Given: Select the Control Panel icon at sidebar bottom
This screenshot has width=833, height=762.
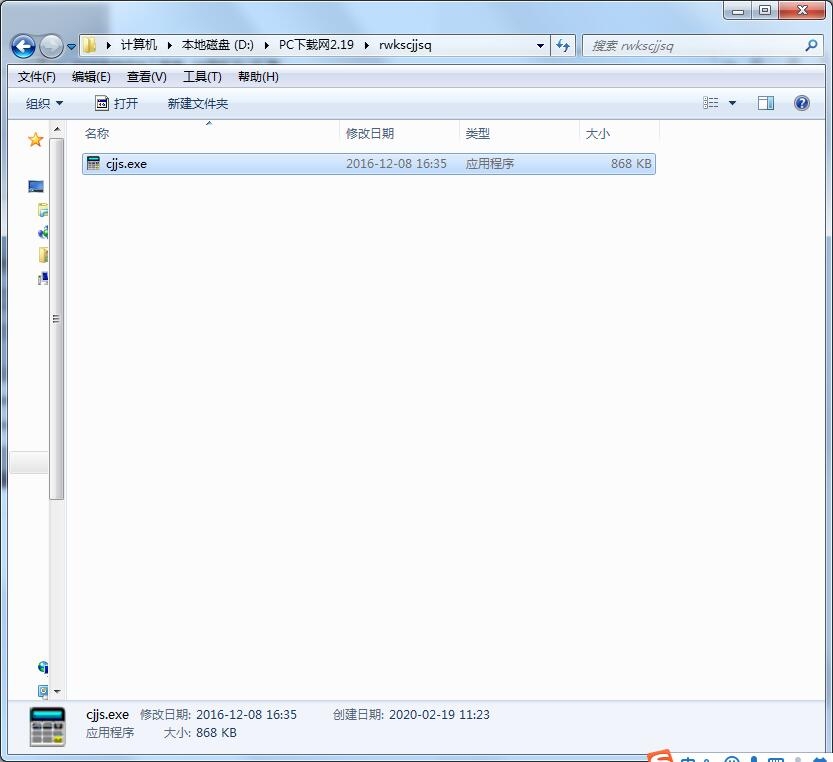Looking at the screenshot, I should [43, 691].
